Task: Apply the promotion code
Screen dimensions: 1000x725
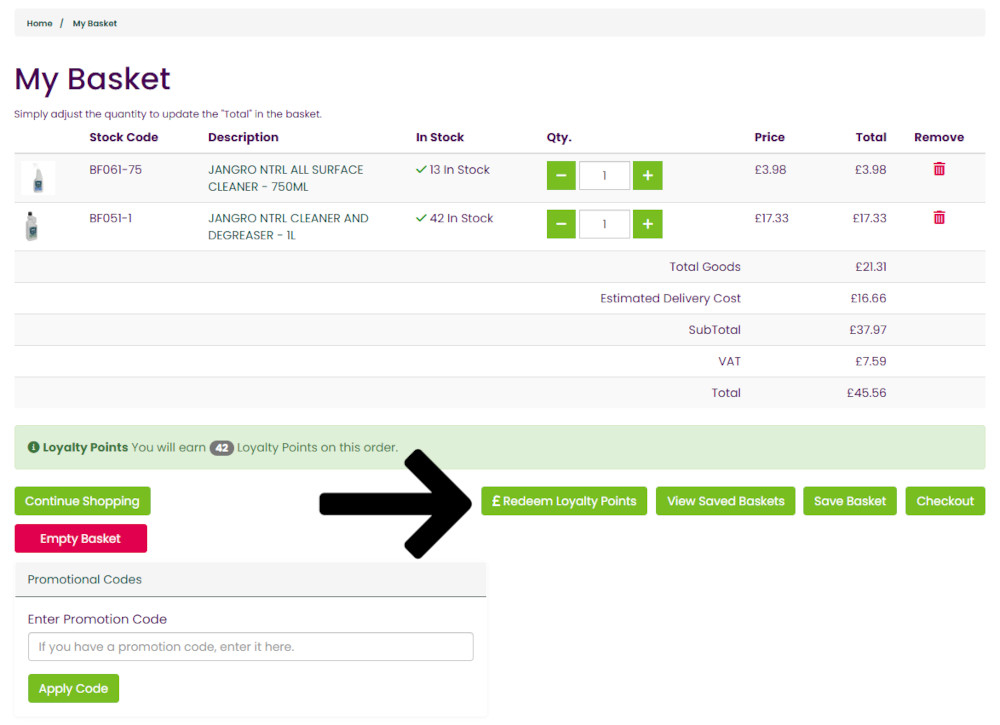Action: (x=73, y=689)
